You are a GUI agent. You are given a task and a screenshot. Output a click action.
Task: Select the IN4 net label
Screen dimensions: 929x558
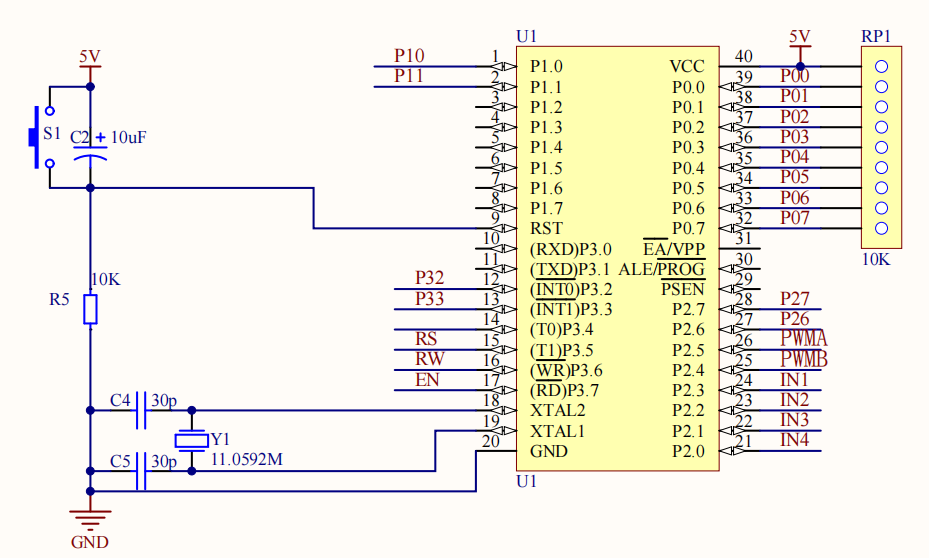point(795,440)
